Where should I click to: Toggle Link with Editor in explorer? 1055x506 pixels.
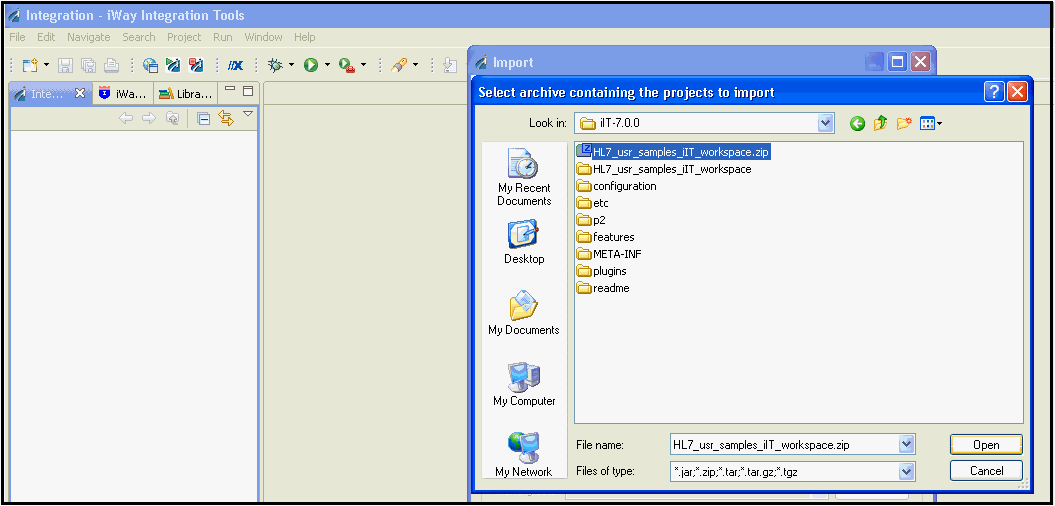(226, 119)
